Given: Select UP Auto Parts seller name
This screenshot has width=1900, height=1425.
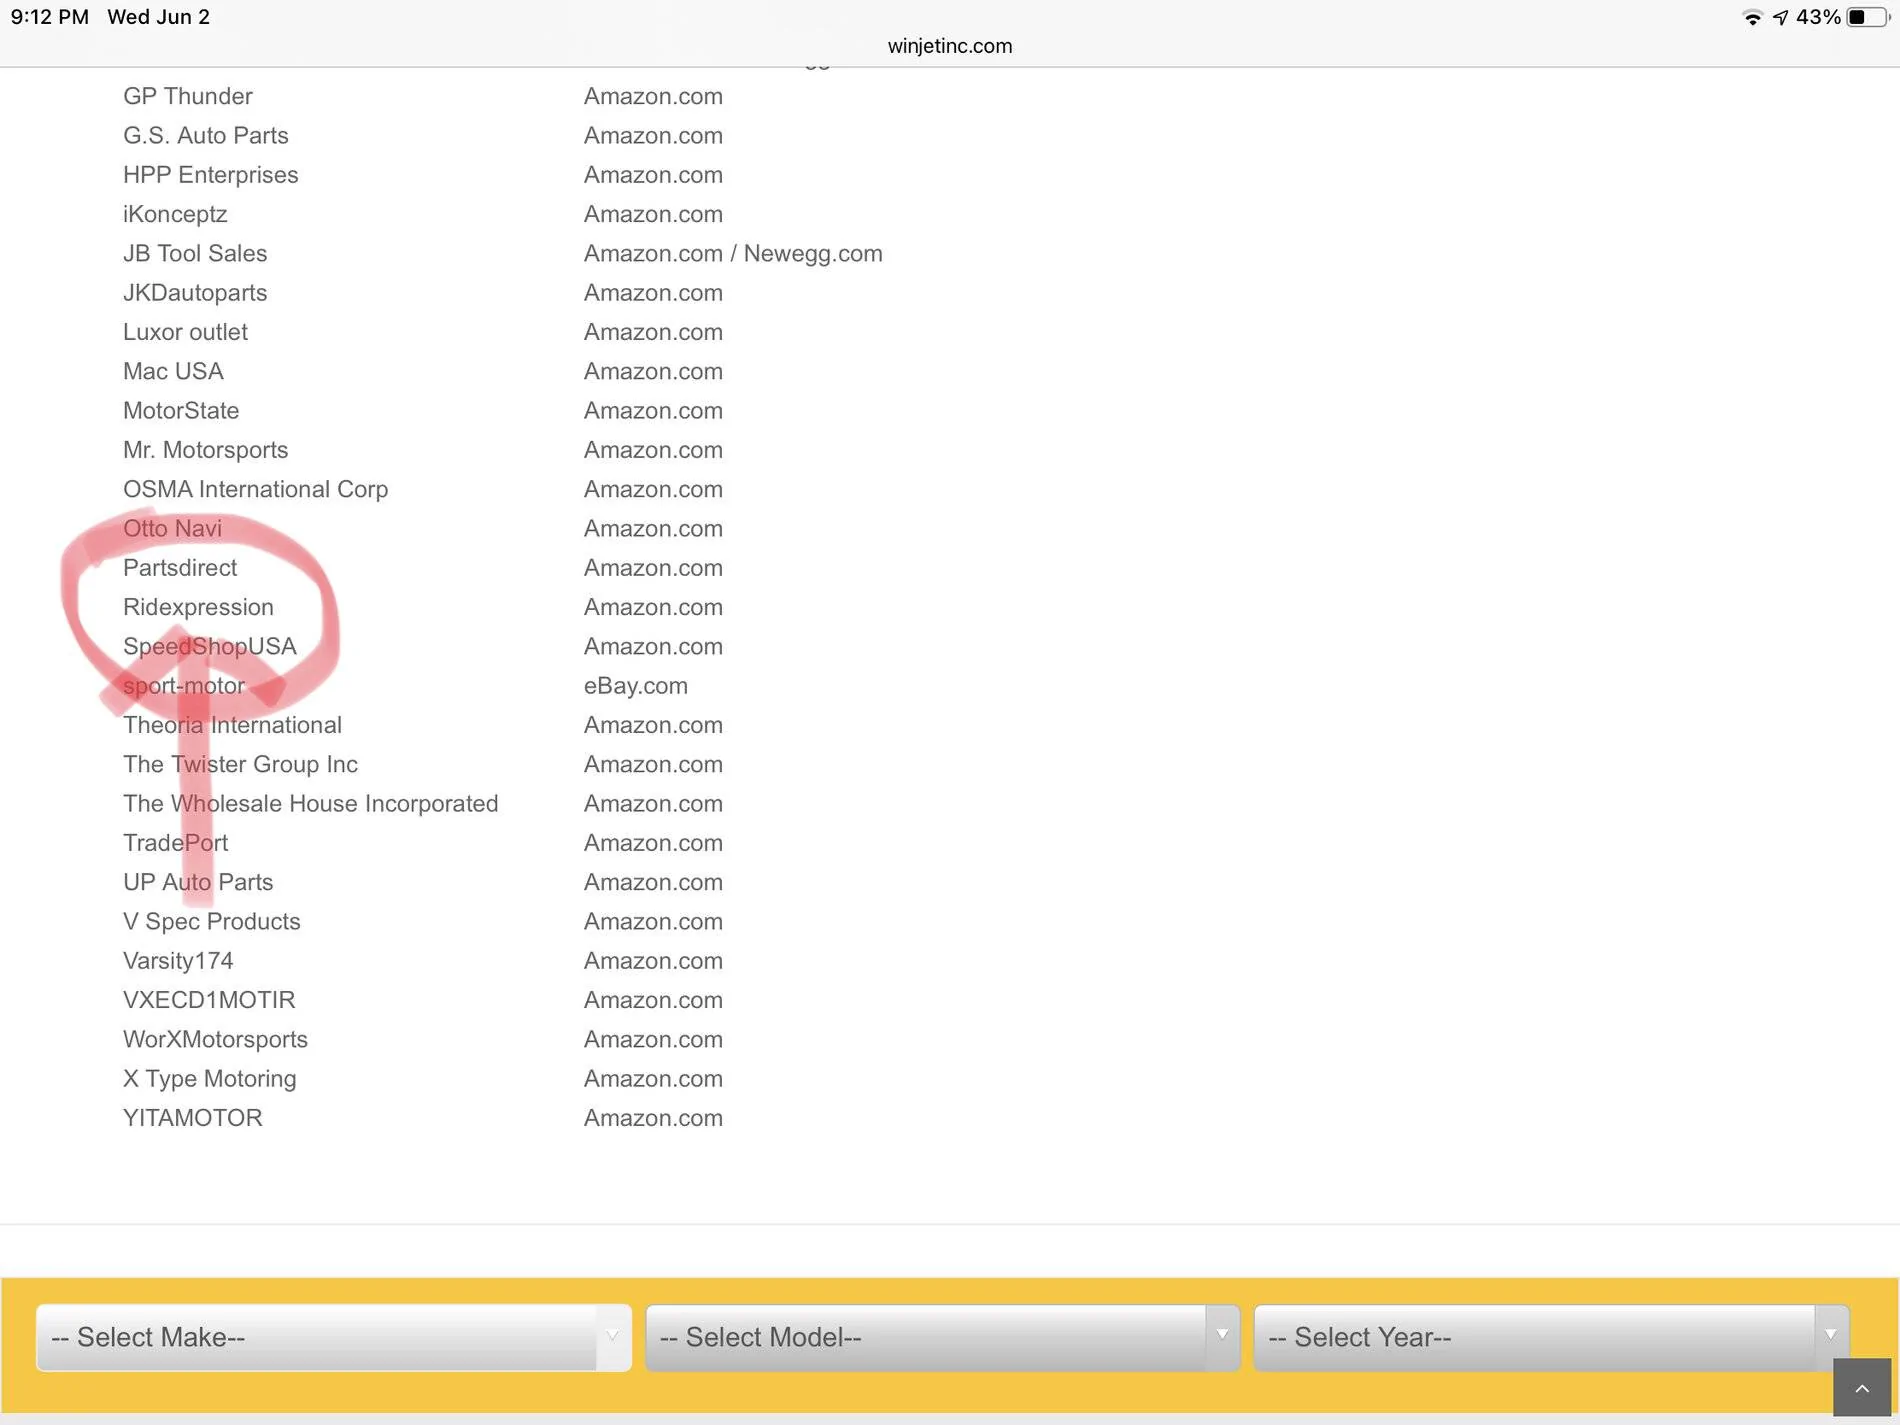Looking at the screenshot, I should click(198, 882).
